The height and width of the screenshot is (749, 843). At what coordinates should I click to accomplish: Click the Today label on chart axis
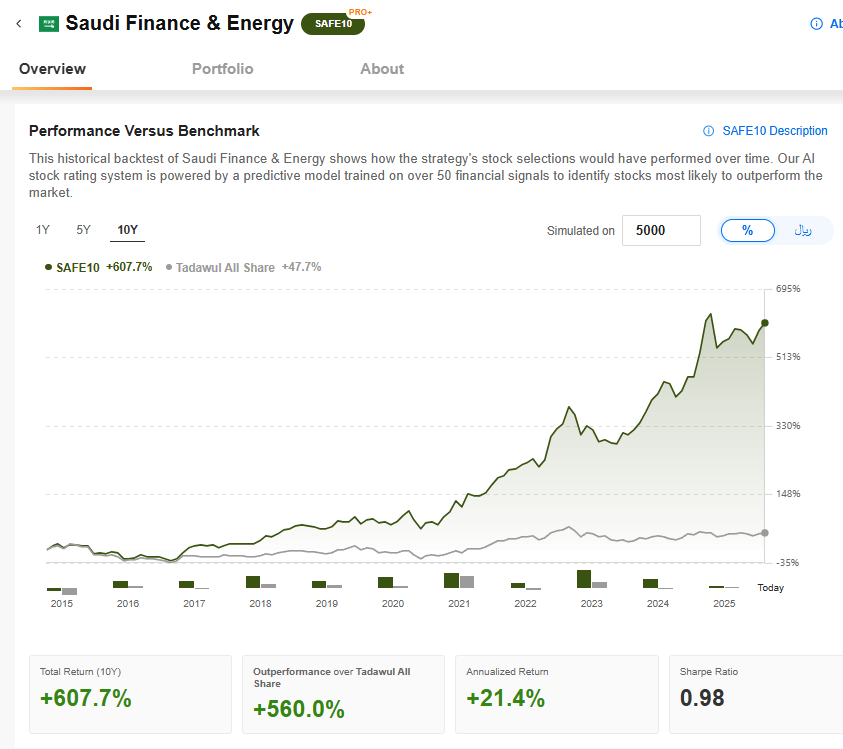(x=770, y=588)
